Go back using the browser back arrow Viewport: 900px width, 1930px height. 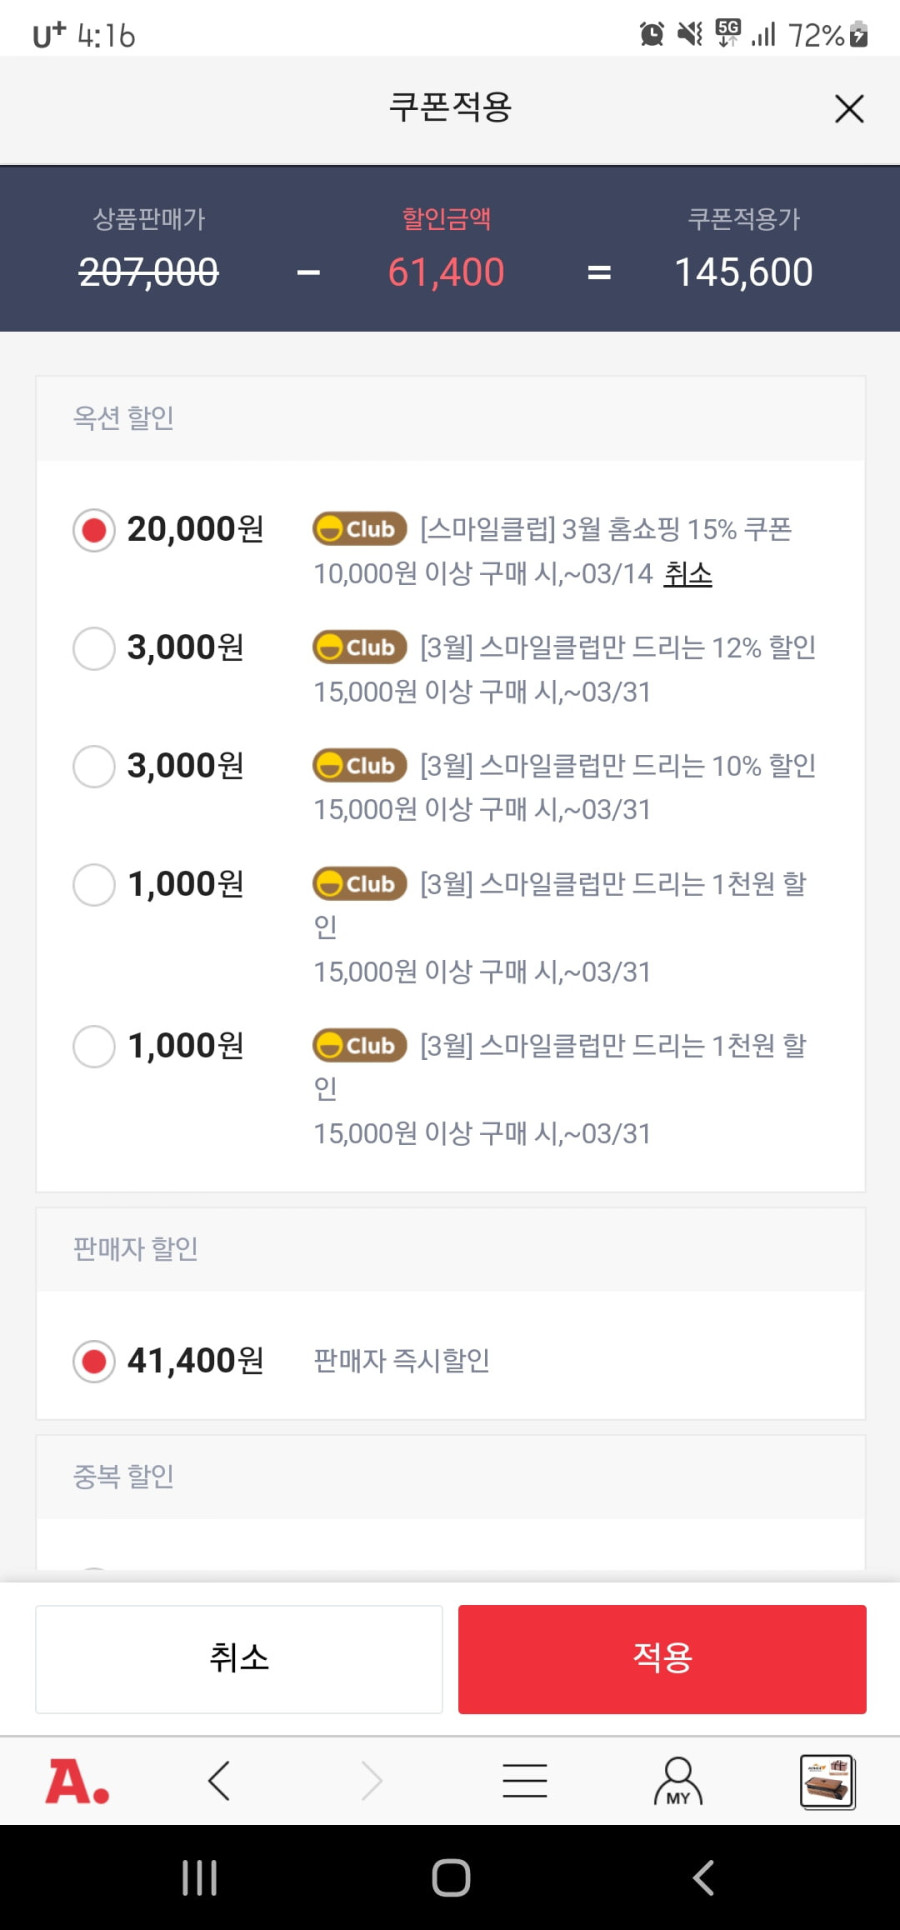point(219,1781)
